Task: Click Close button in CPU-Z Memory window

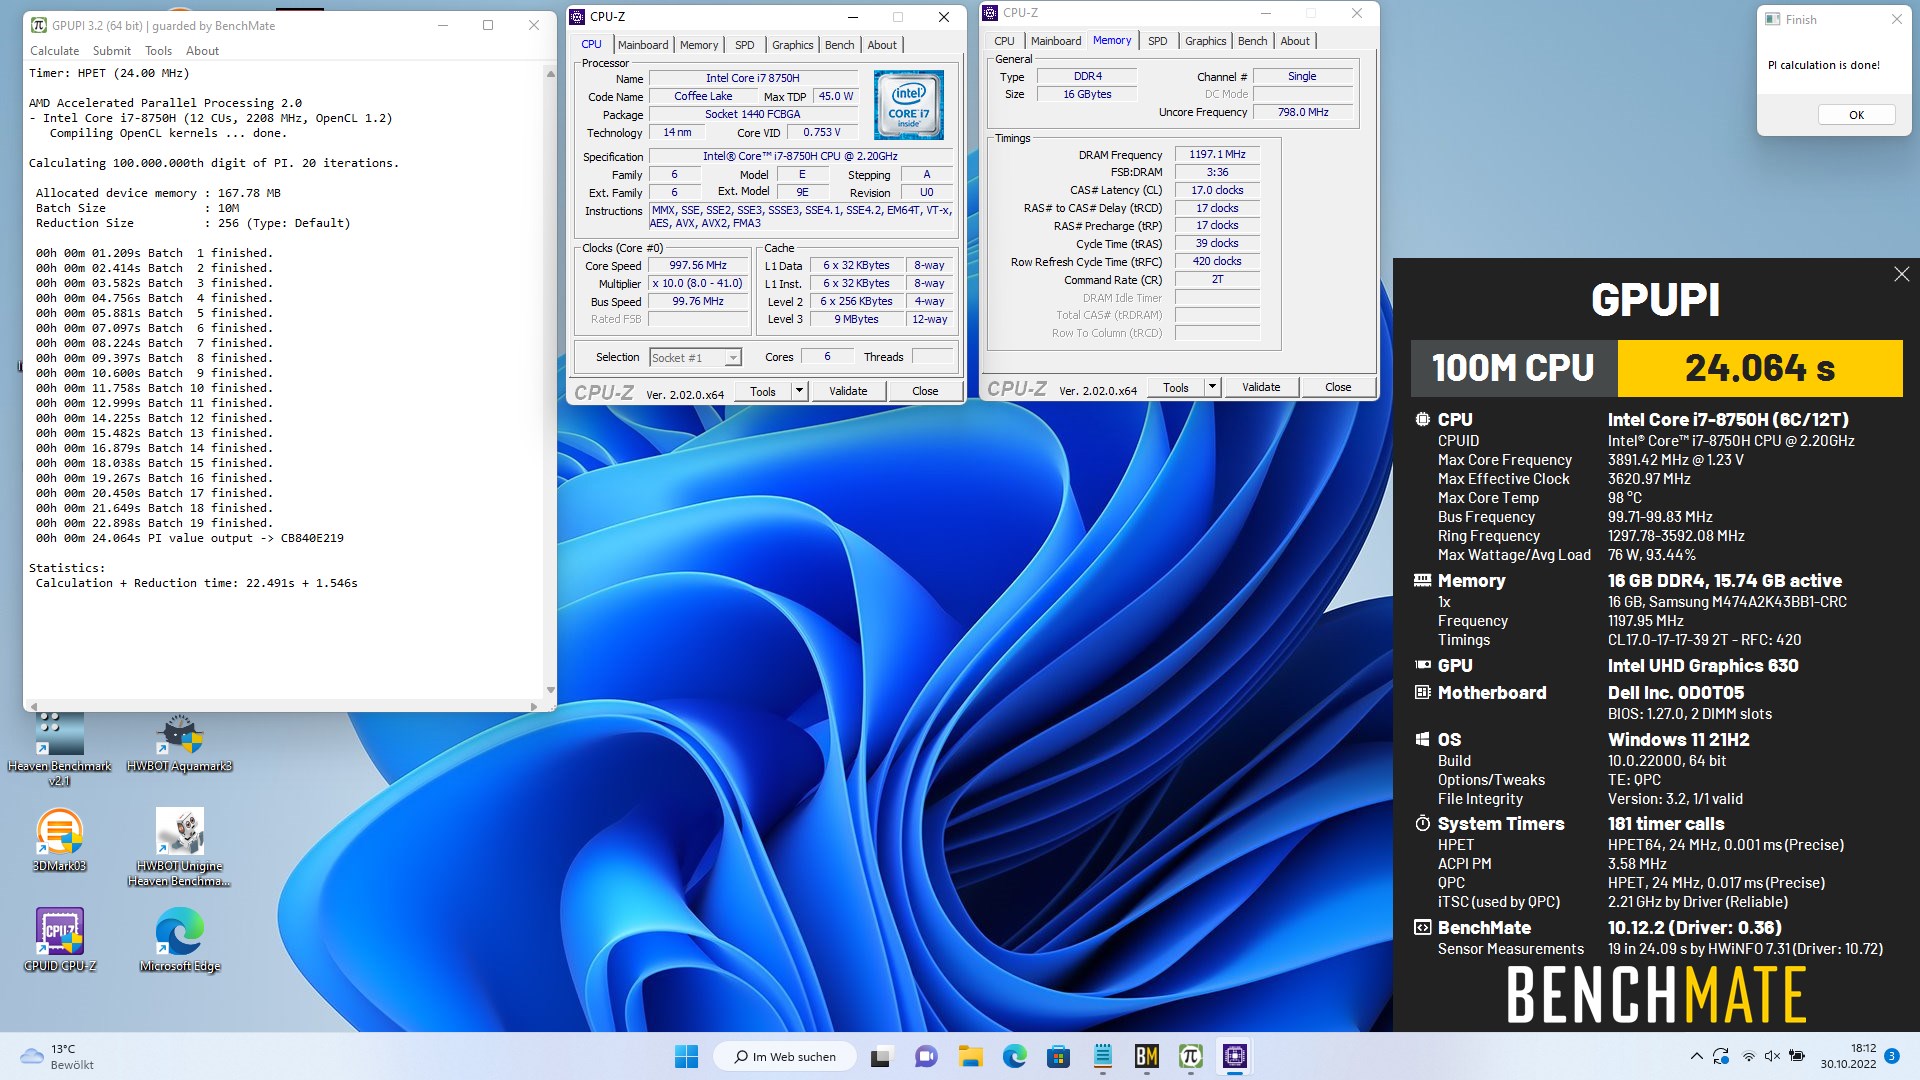Action: [1338, 387]
